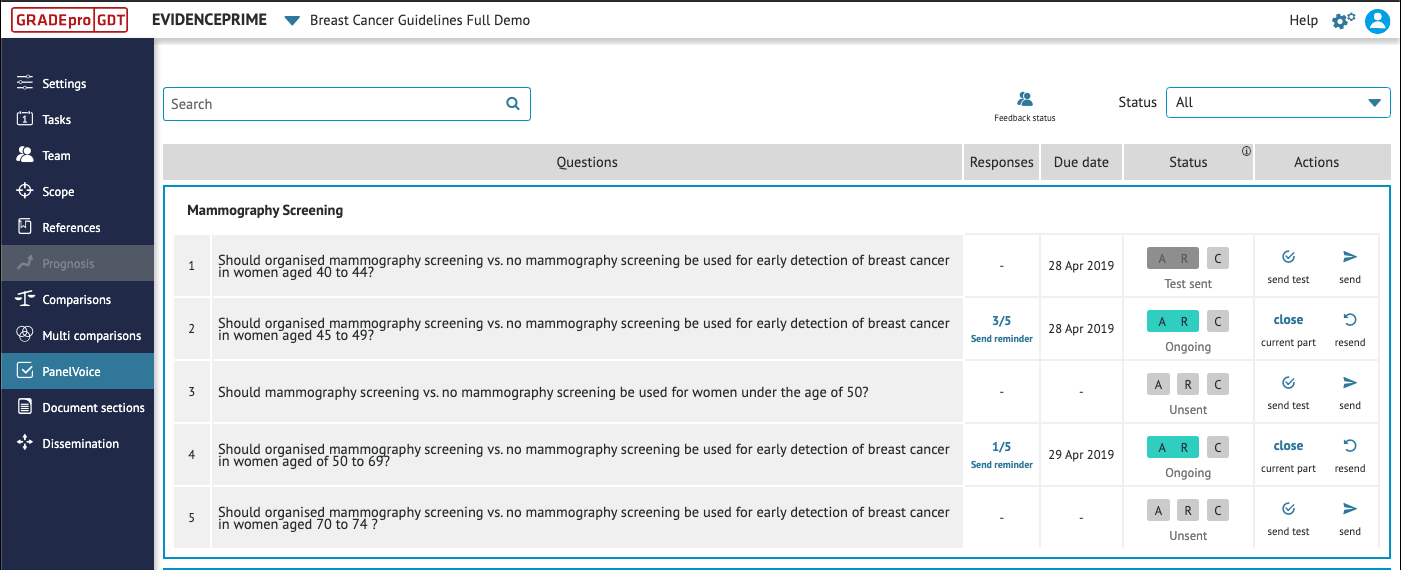Click the search magnifier icon
The height and width of the screenshot is (570, 1401).
[513, 103]
